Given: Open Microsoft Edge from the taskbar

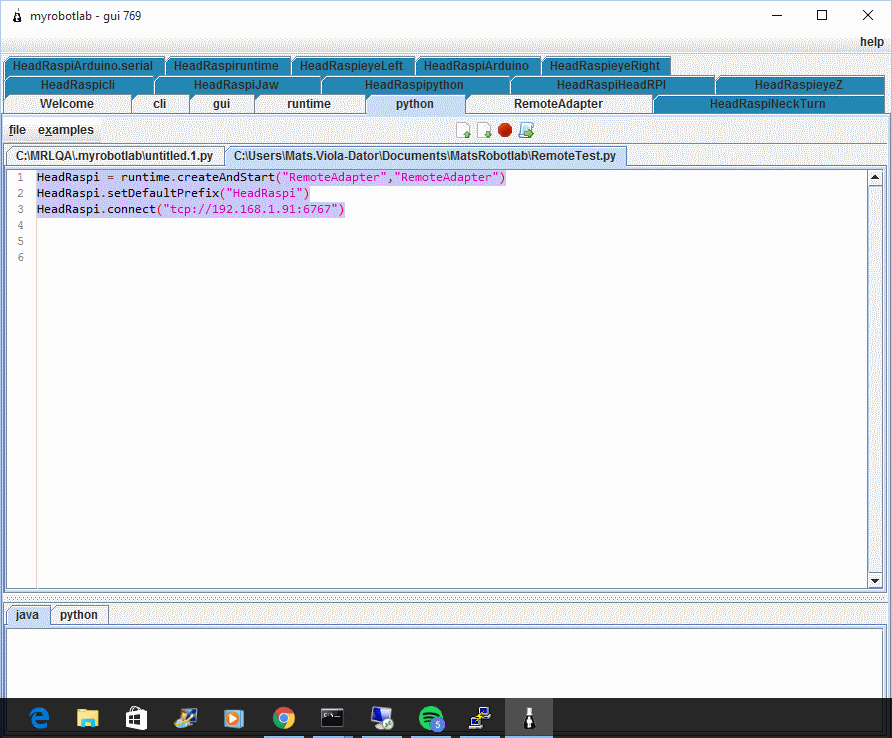Looking at the screenshot, I should click(x=39, y=718).
